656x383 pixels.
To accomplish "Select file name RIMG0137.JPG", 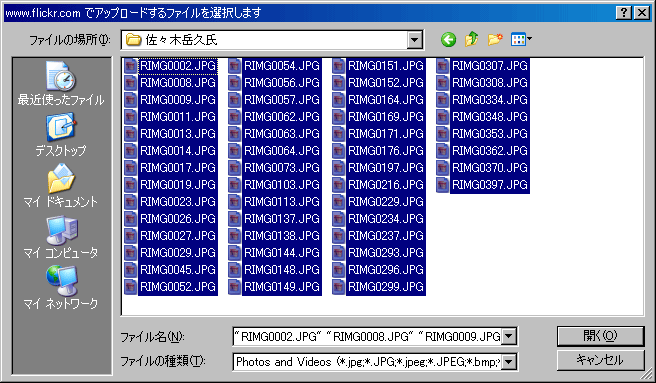I will (x=282, y=219).
